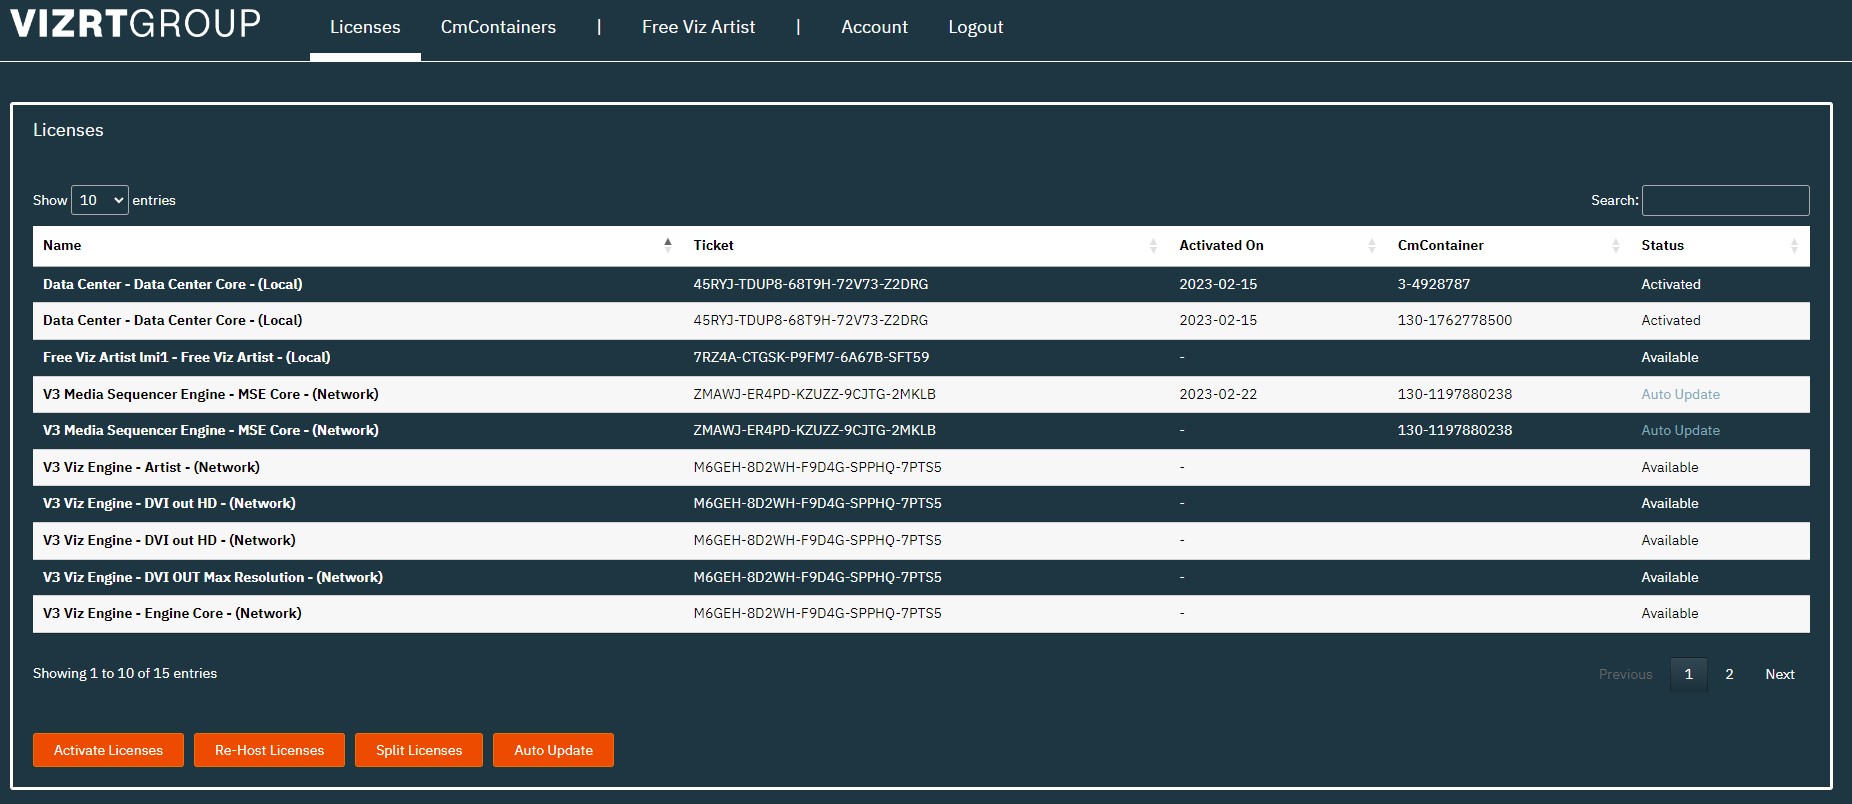Sort table by CmContainer column
Image resolution: width=1852 pixels, height=804 pixels.
[1509, 245]
